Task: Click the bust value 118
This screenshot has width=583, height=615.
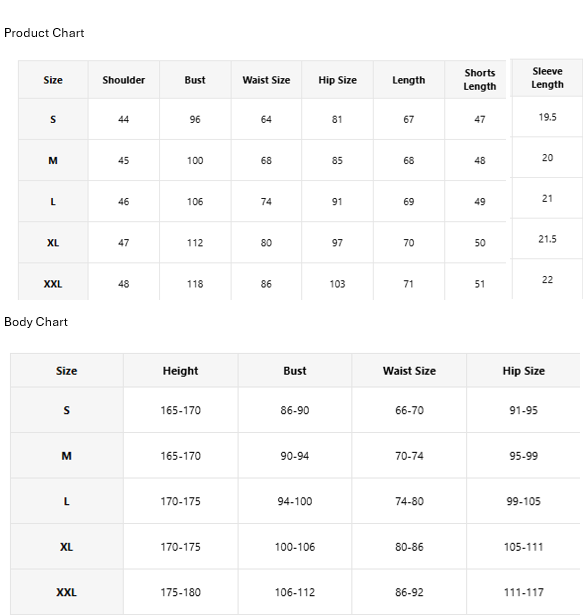Action: 195,284
